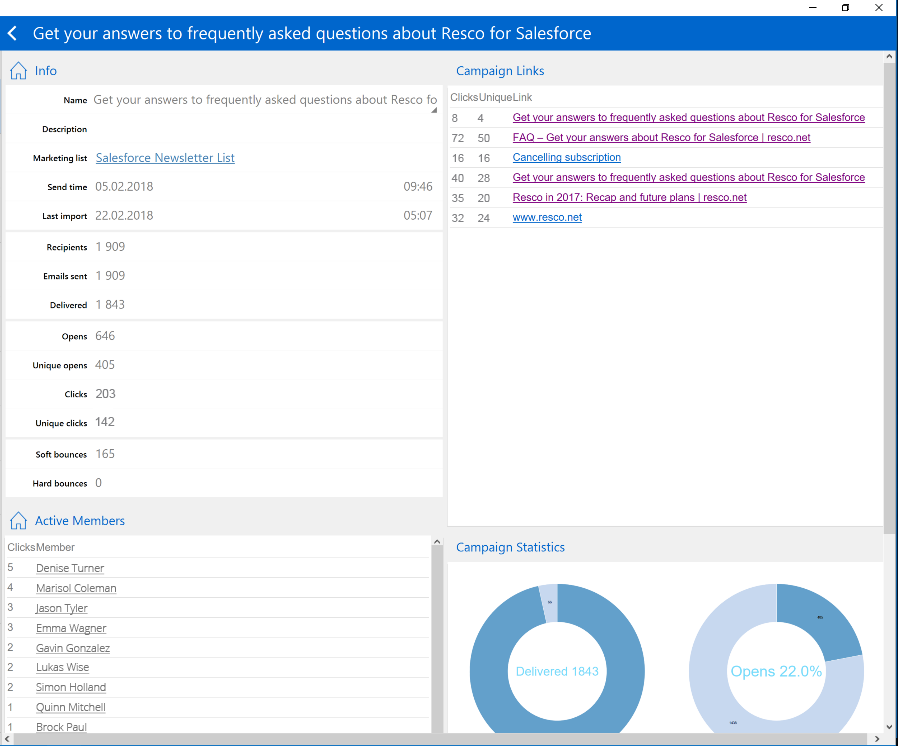Viewport: 898px width, 746px height.
Task: Click the home icon beside Info
Action: point(18,70)
